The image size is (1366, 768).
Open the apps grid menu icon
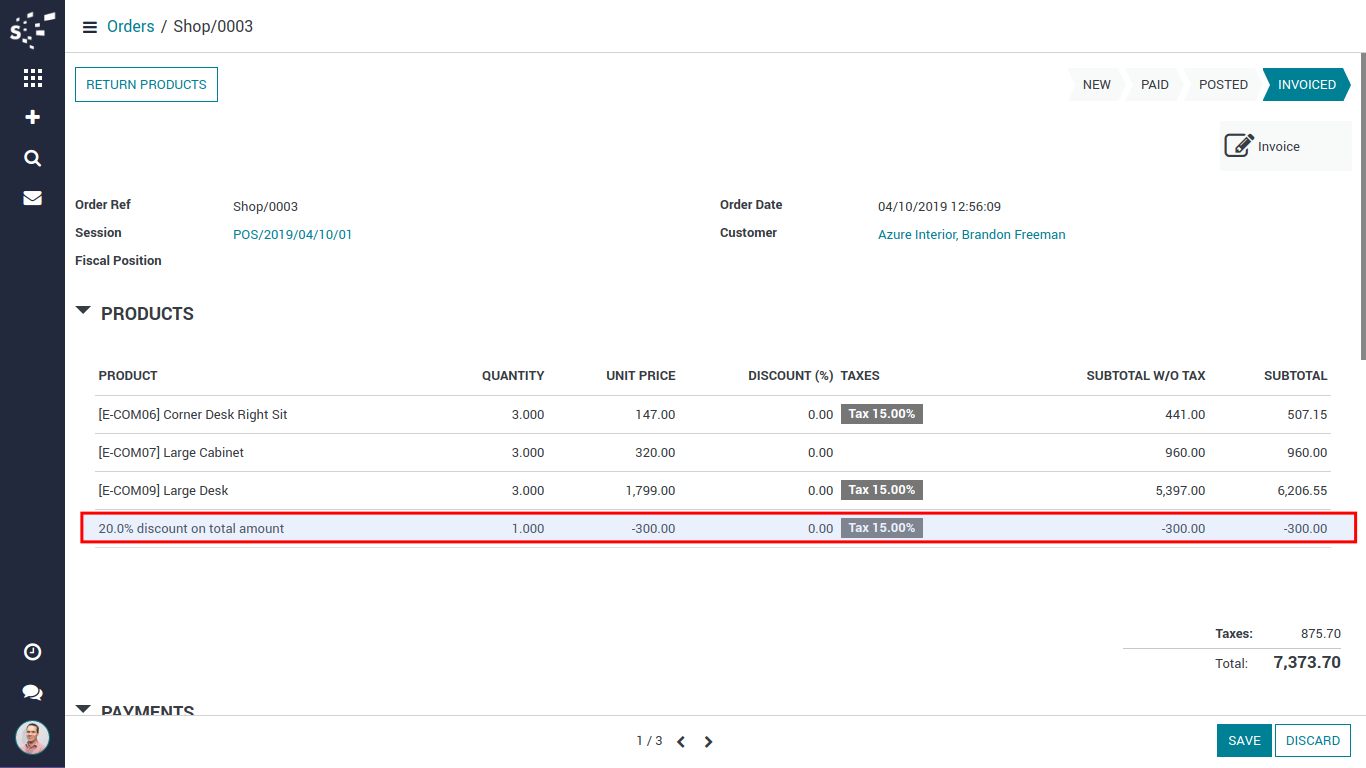point(32,78)
